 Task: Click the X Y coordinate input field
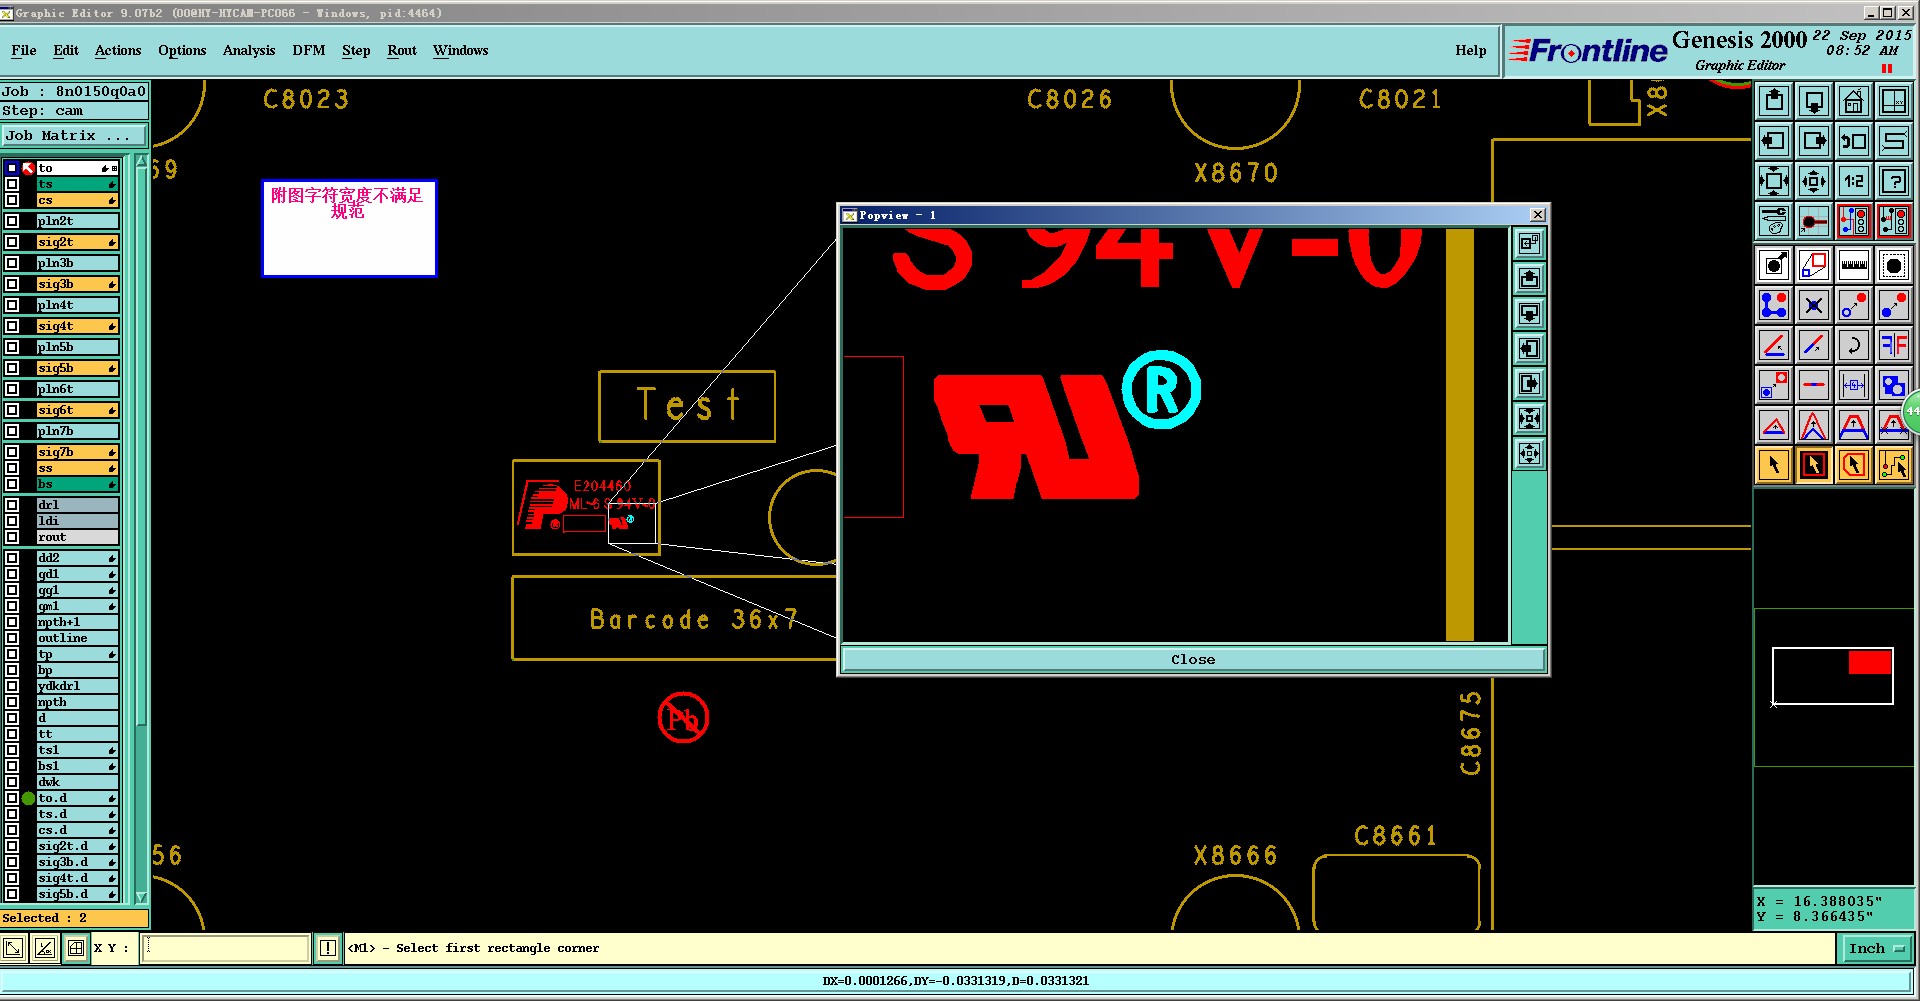(226, 948)
